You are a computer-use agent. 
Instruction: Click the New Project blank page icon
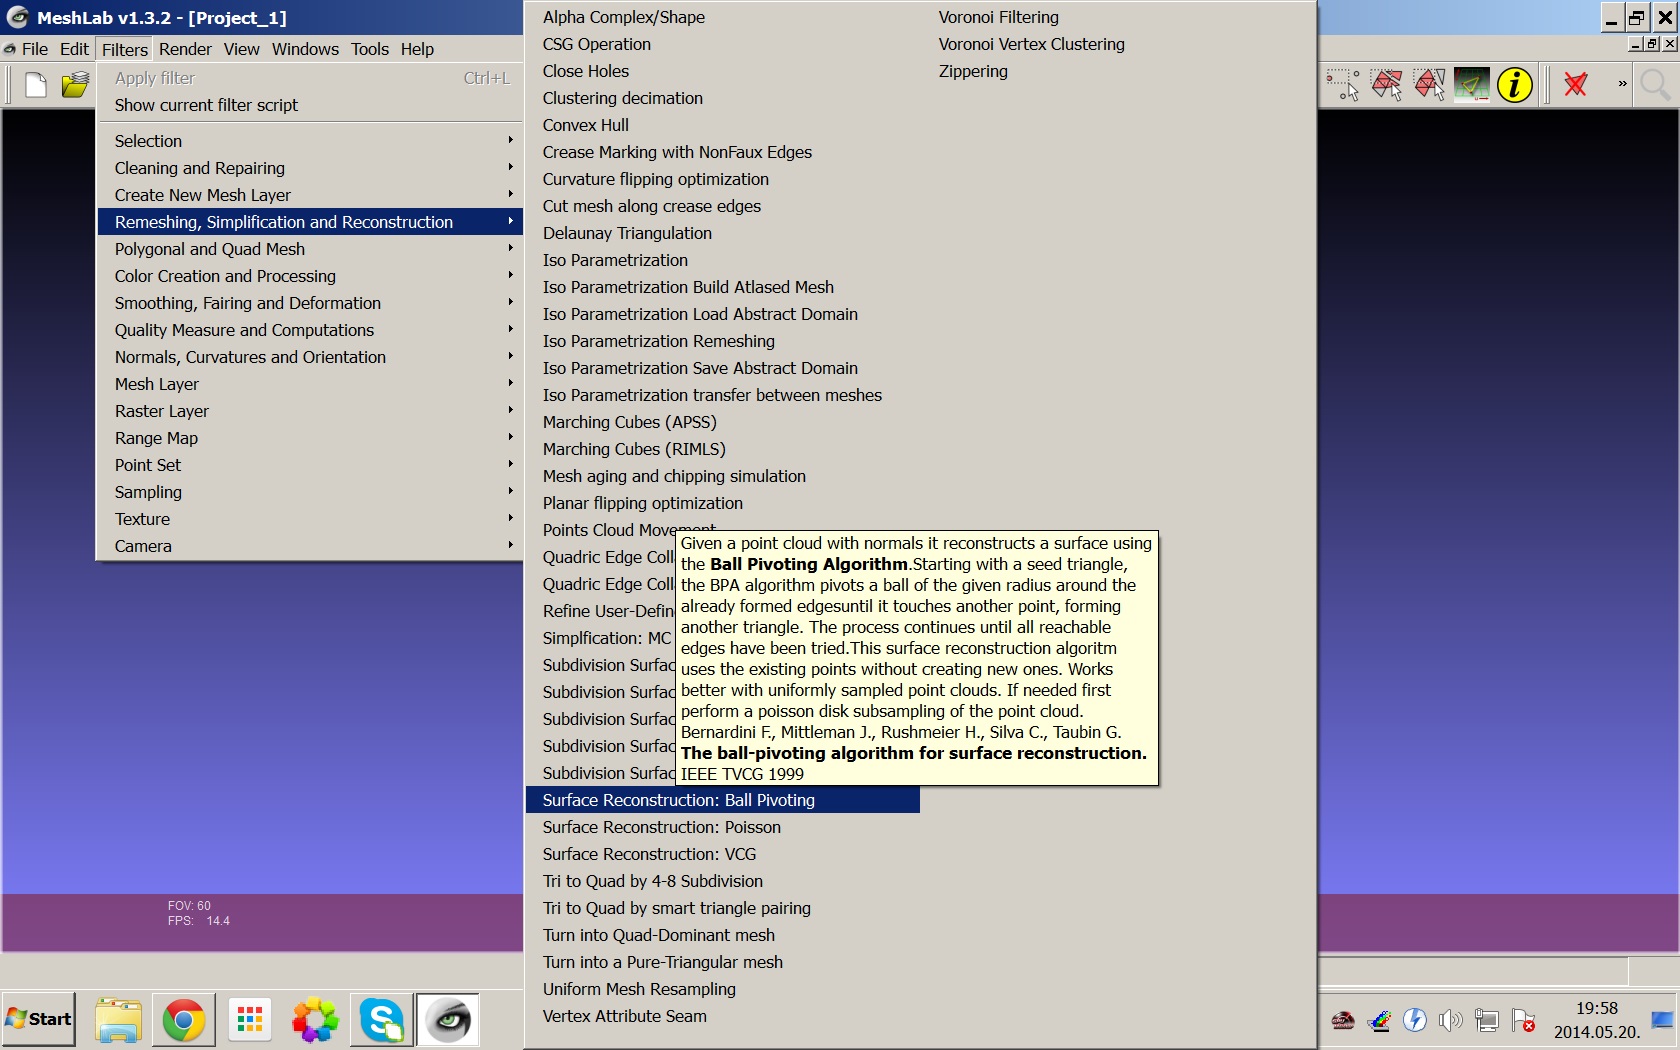[x=36, y=85]
